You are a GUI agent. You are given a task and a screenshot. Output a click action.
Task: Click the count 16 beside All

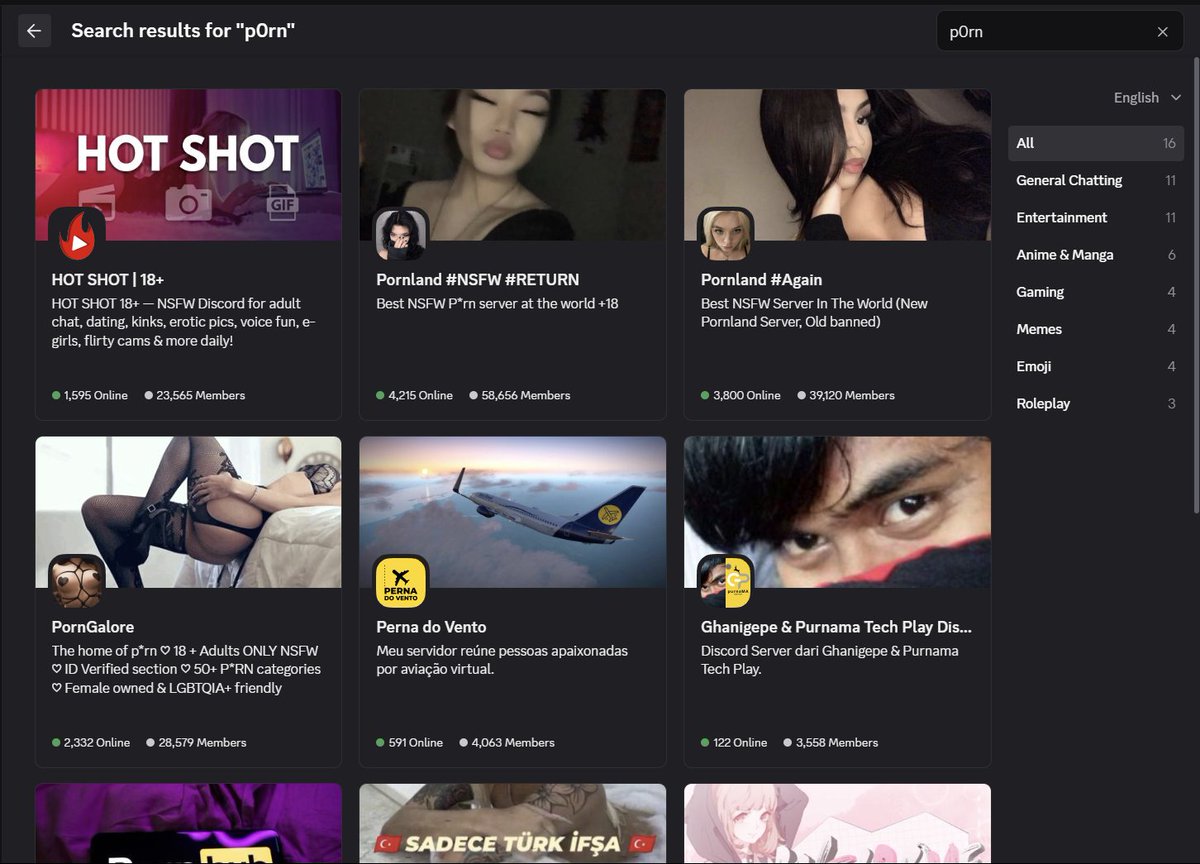tap(1169, 143)
